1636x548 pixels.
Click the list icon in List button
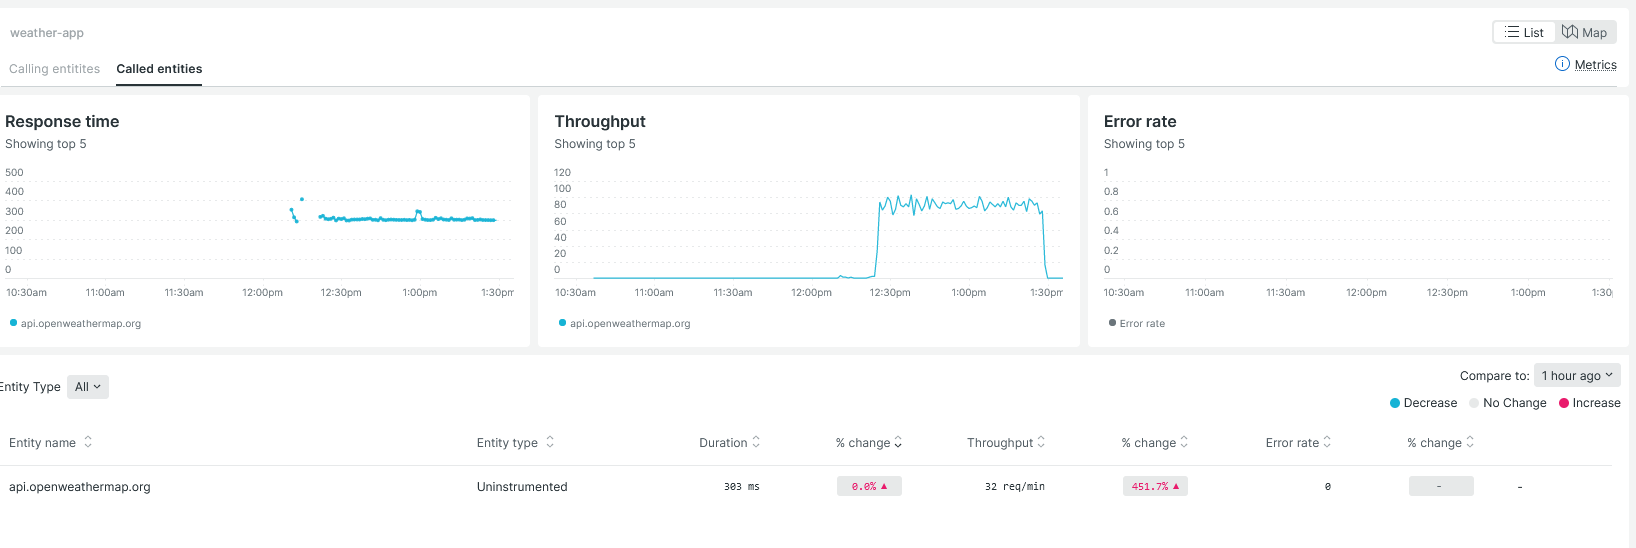1512,32
